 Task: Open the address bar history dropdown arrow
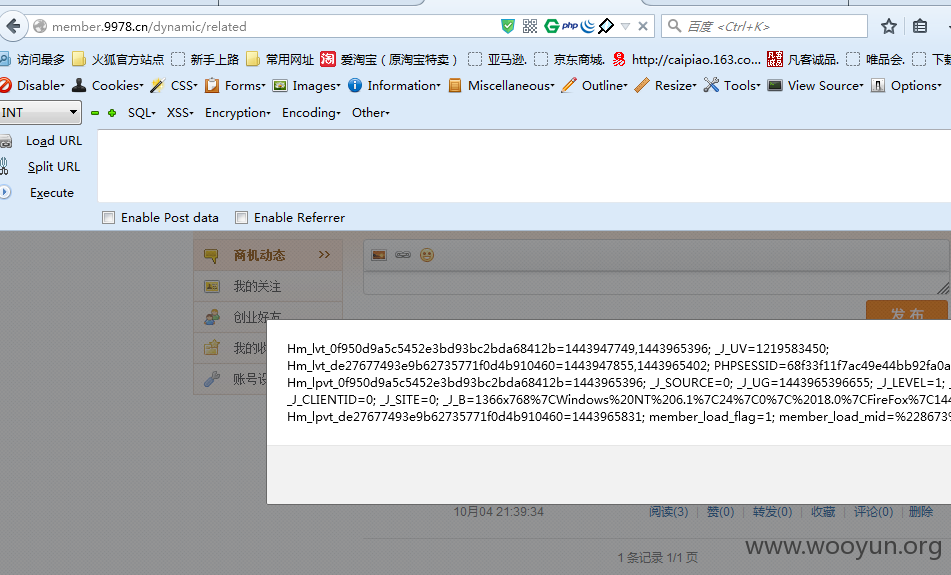tap(625, 26)
